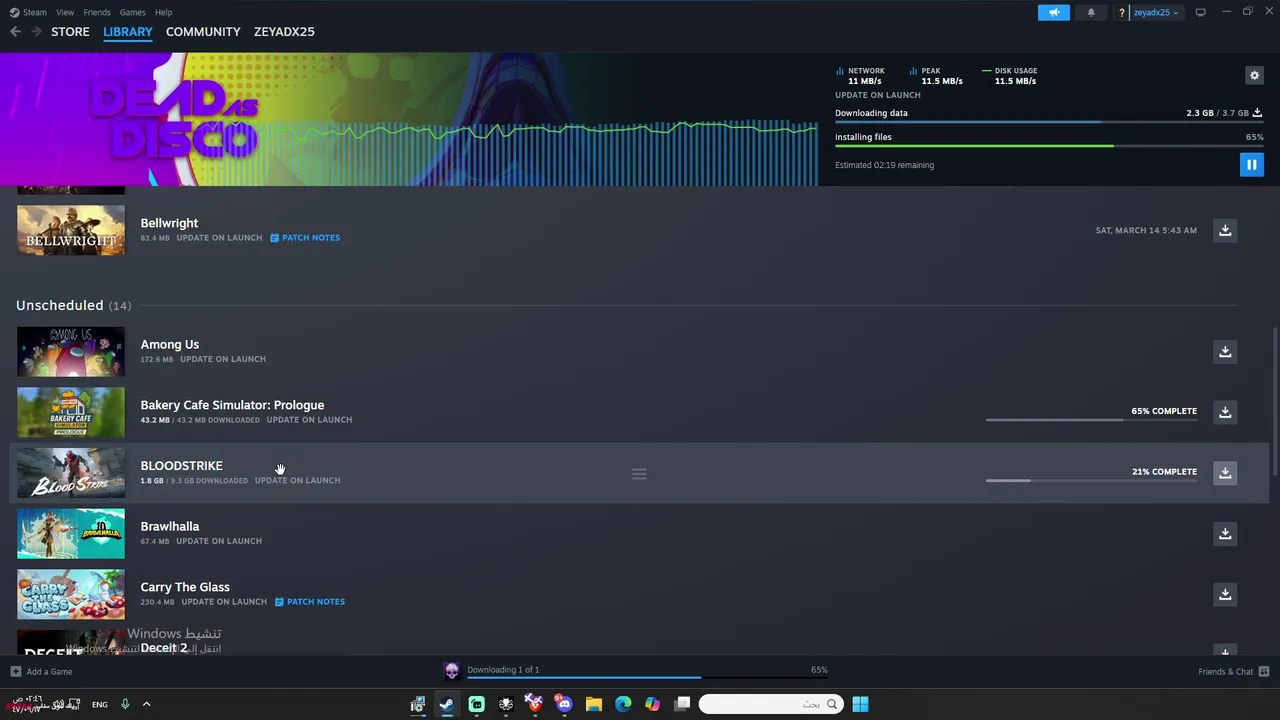Open the COMMUNITY tab

[203, 32]
